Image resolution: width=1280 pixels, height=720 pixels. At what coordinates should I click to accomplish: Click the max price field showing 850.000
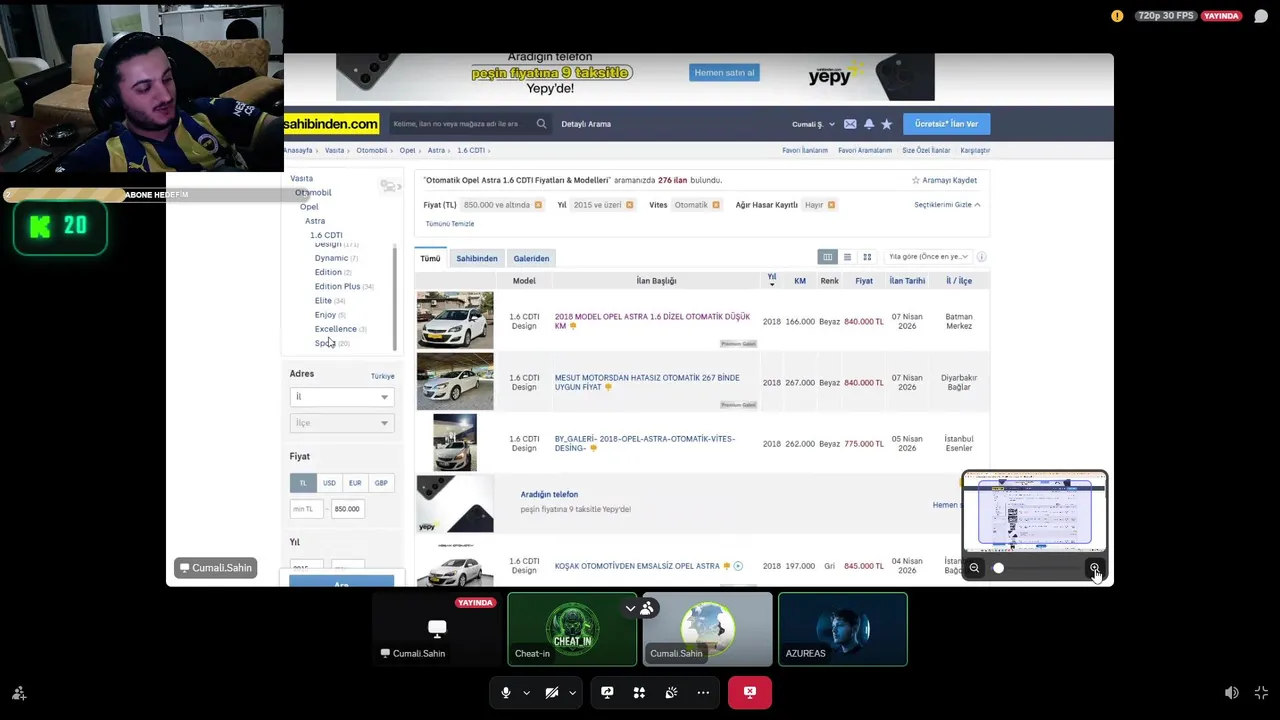(347, 509)
